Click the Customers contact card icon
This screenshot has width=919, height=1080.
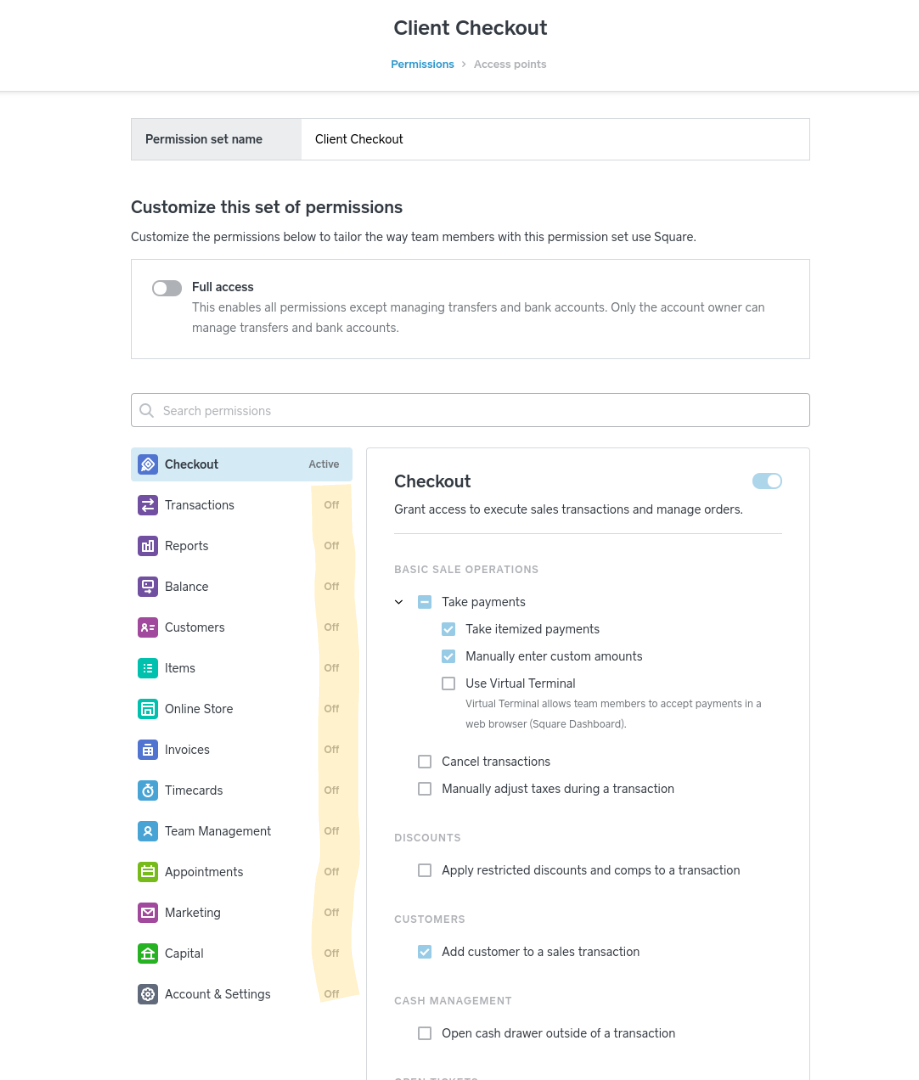click(x=148, y=628)
